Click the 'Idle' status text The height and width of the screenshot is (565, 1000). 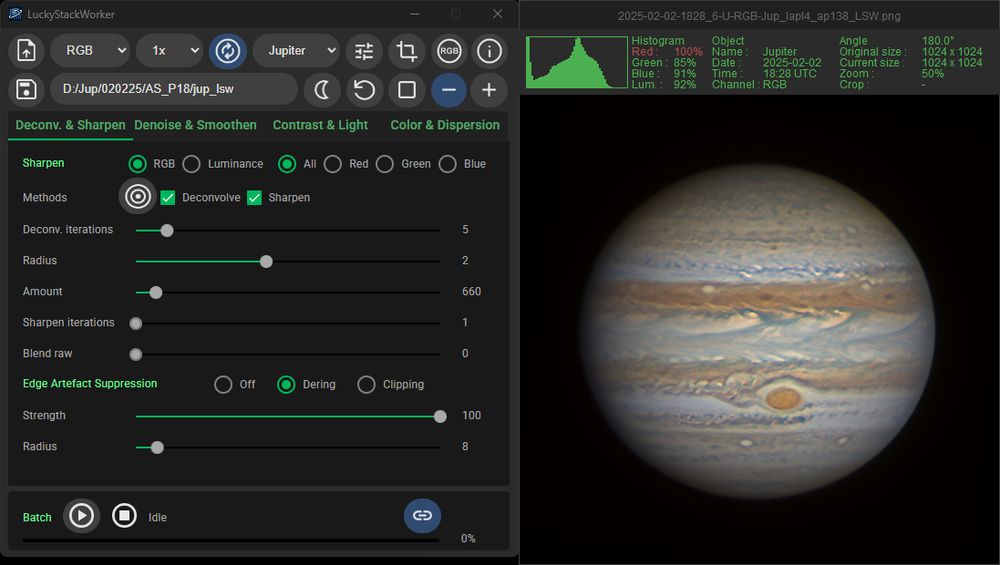point(158,517)
